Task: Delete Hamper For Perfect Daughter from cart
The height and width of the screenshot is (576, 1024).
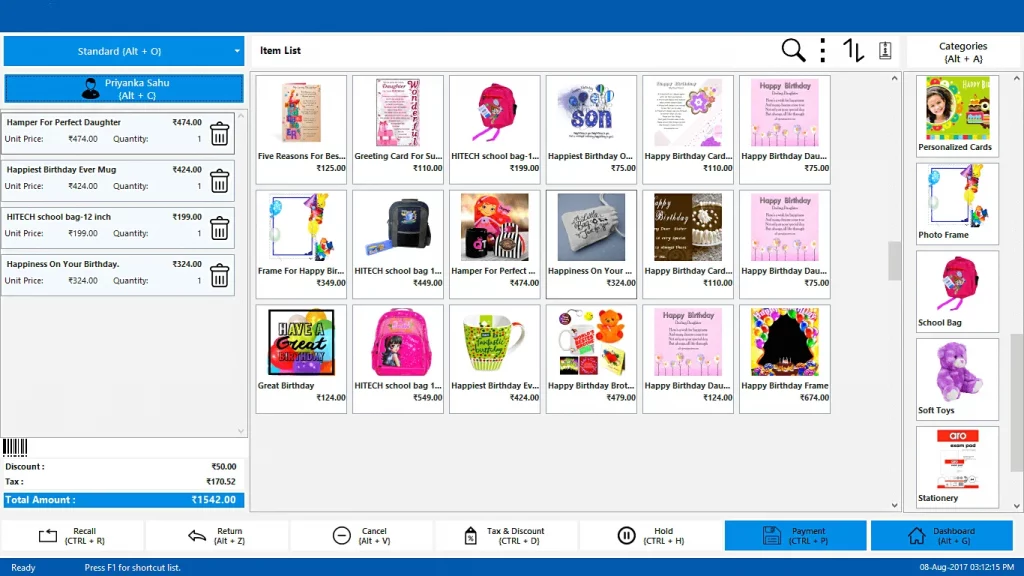Action: (219, 134)
